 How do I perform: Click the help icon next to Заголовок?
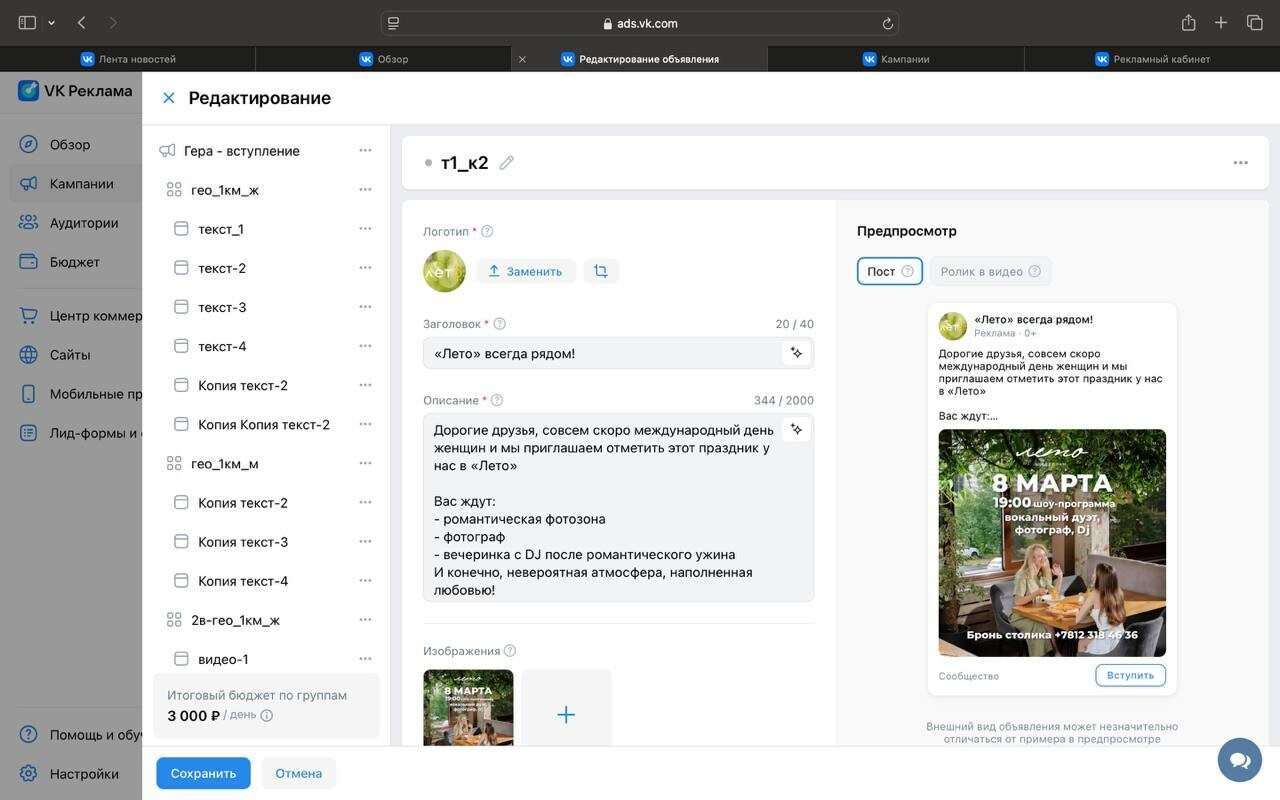(x=500, y=324)
